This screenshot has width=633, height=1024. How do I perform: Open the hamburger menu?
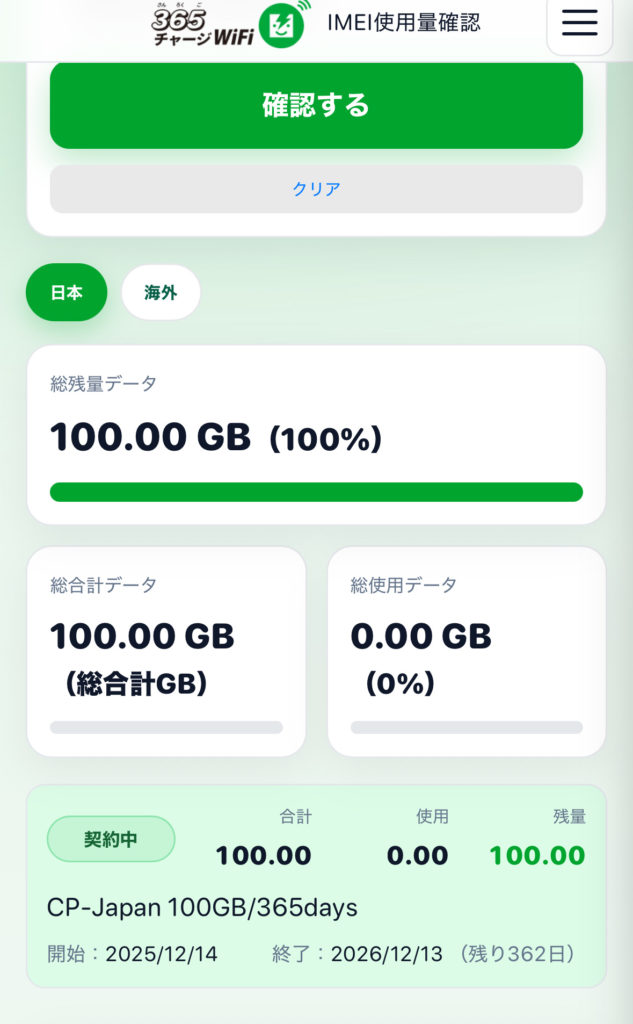[x=579, y=24]
